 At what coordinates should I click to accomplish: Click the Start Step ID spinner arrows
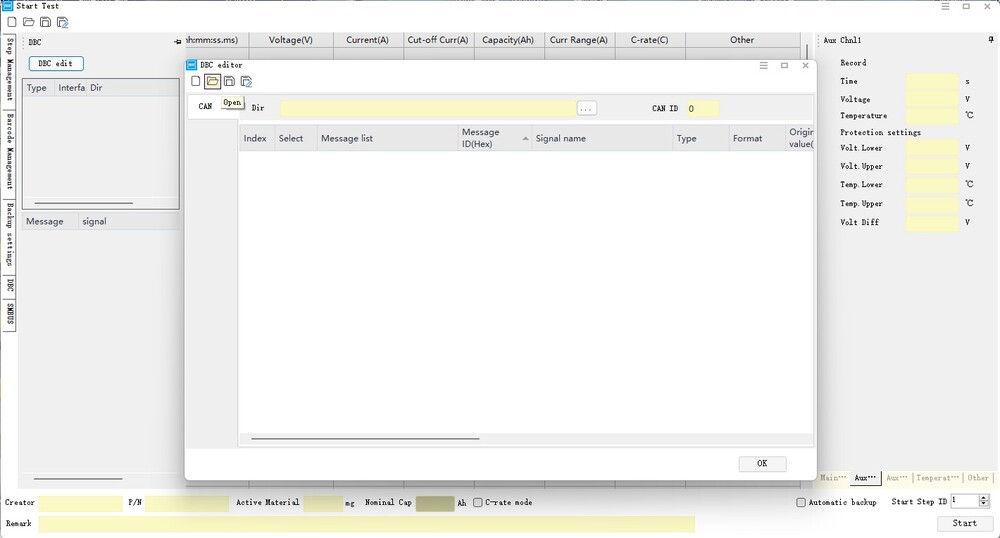[x=984, y=501]
